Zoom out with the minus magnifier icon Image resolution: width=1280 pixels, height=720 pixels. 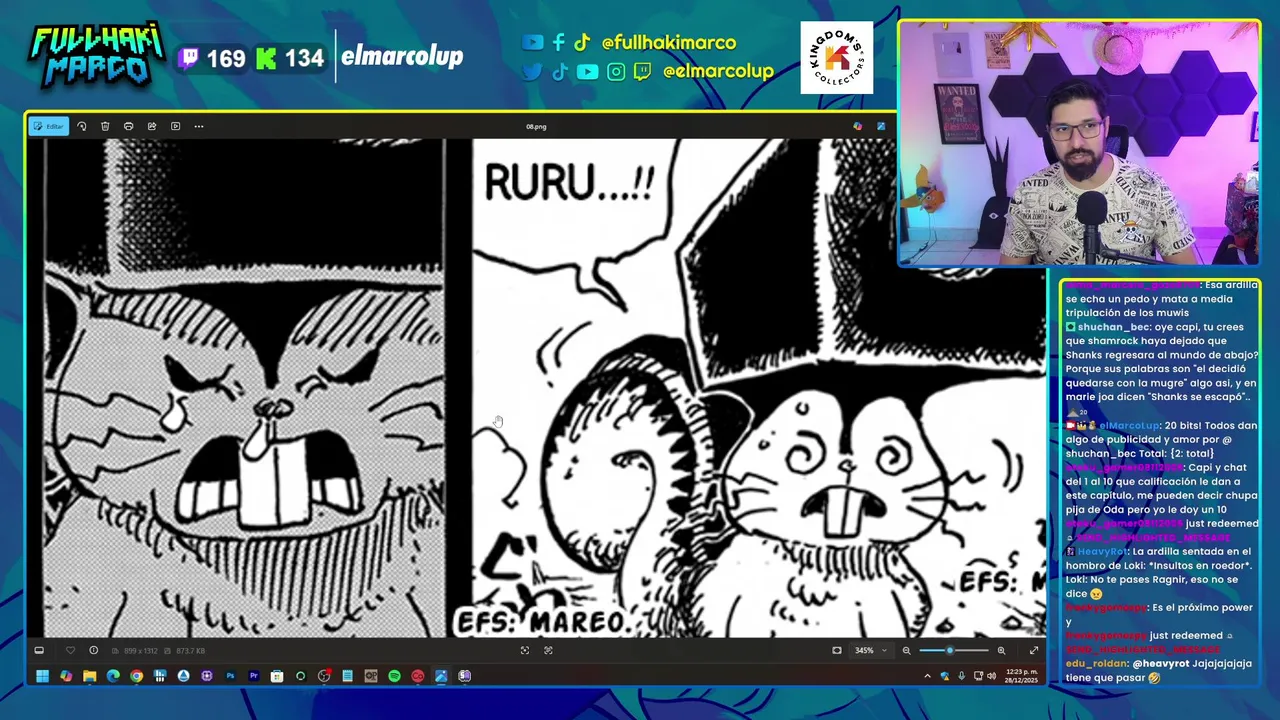point(907,650)
